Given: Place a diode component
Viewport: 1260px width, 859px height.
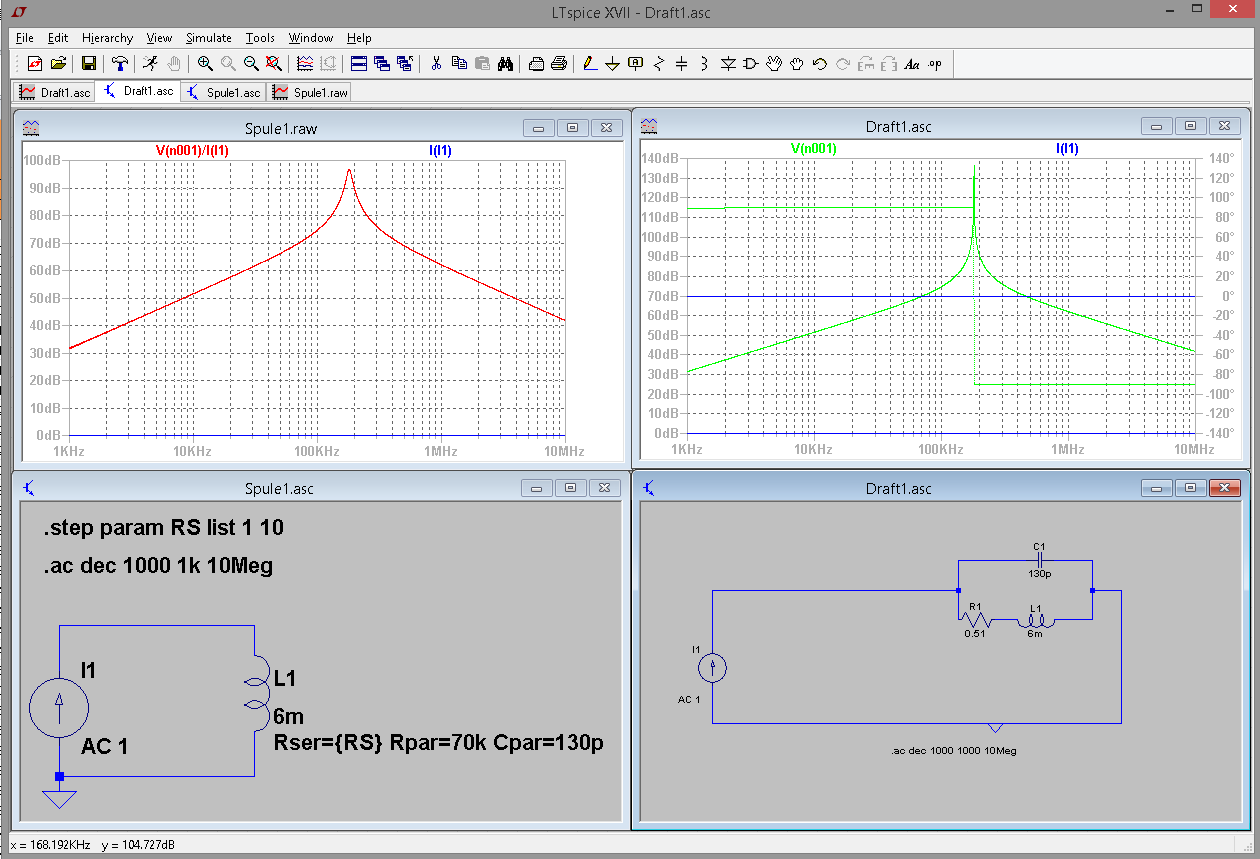Looking at the screenshot, I should pyautogui.click(x=728, y=64).
